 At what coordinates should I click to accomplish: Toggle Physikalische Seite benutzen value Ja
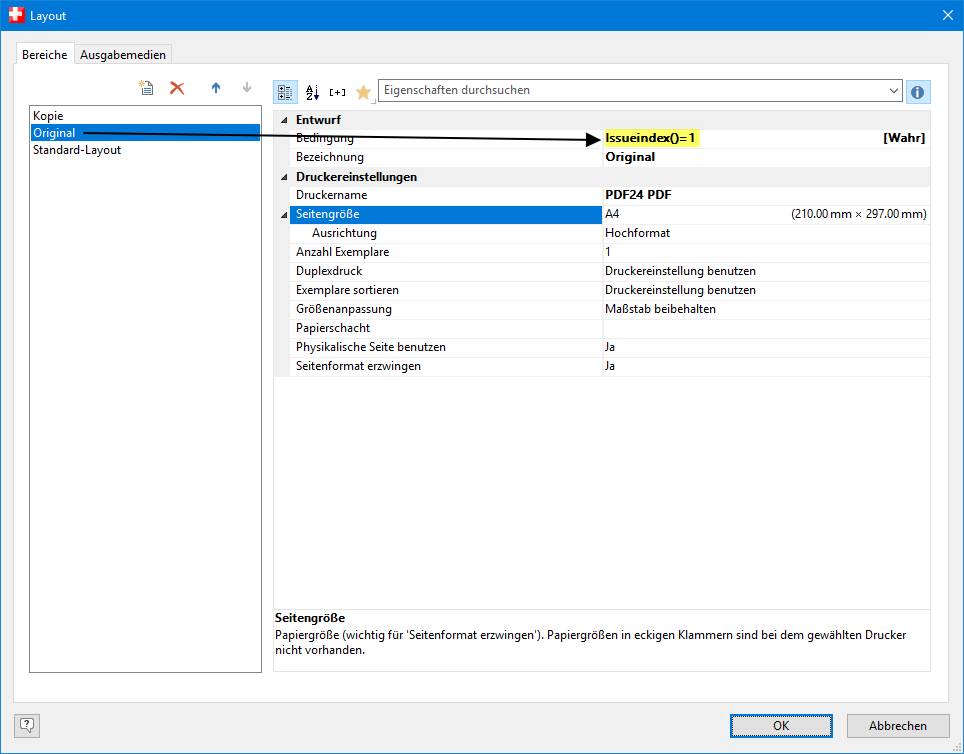(766, 347)
